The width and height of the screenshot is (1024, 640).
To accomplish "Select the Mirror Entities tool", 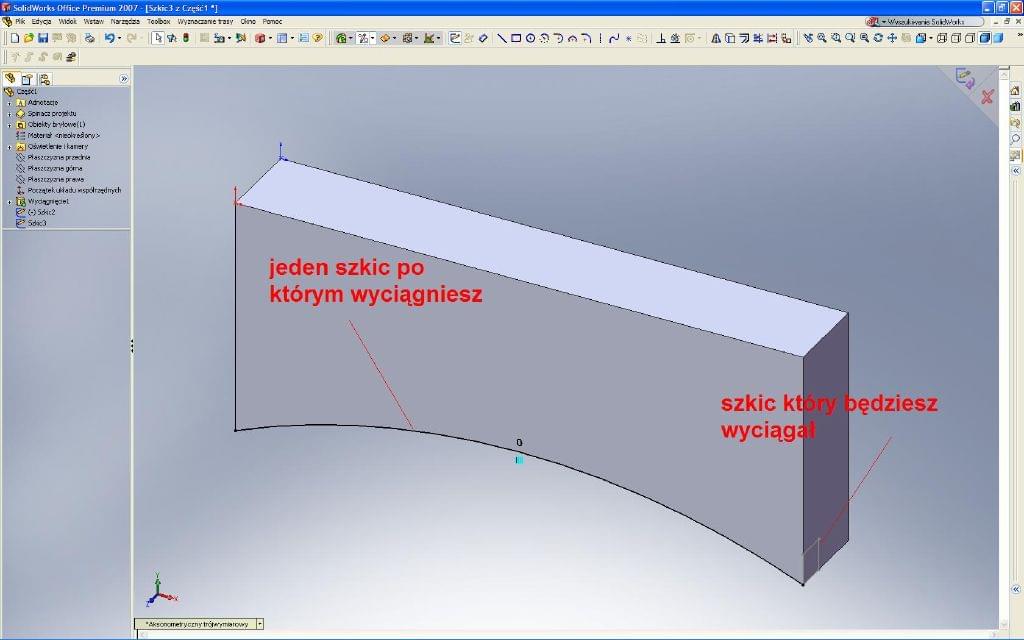I will 716,39.
